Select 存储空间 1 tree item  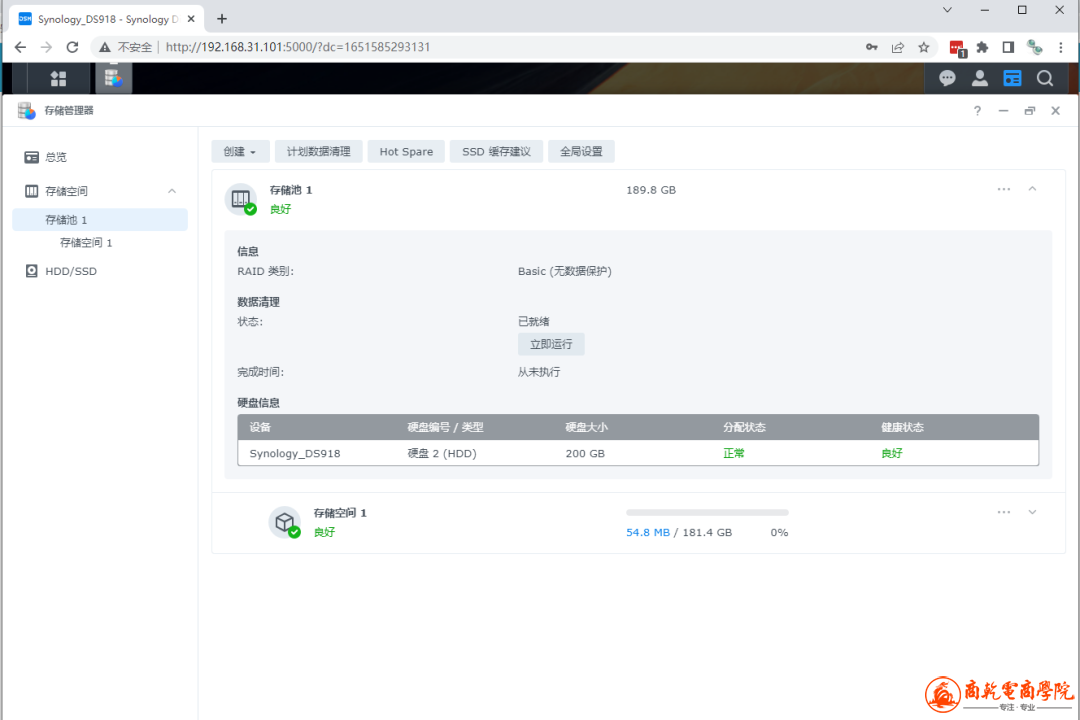86,243
